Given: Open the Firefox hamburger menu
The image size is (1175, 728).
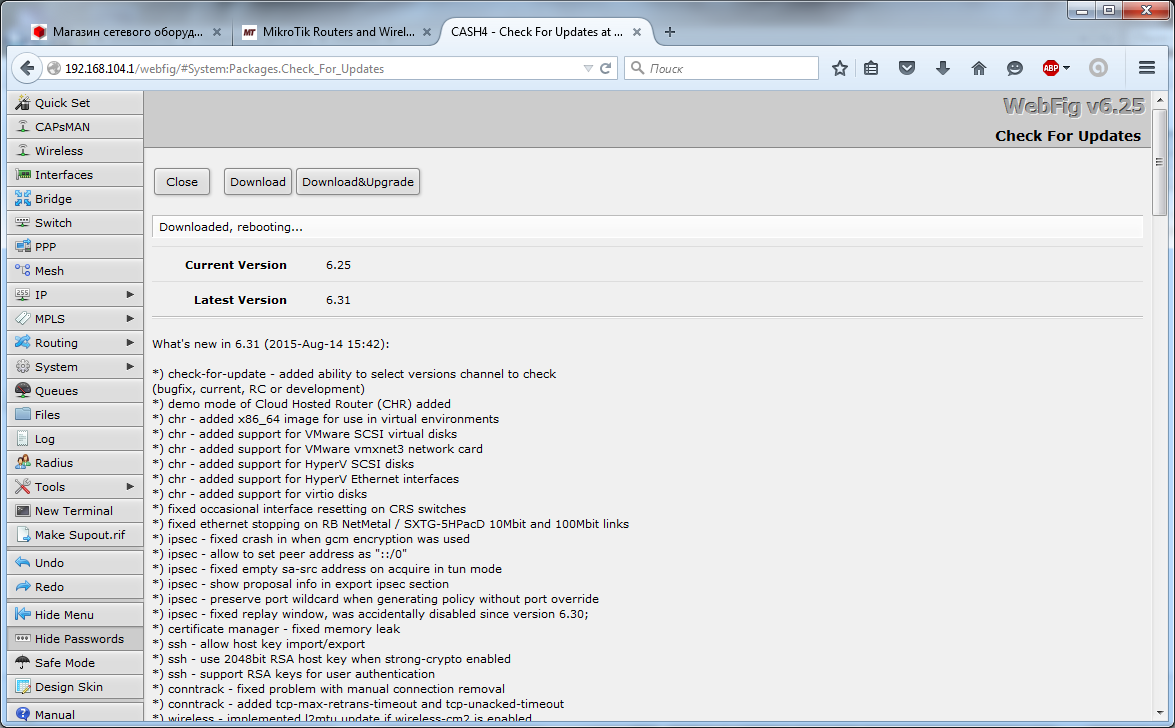Looking at the screenshot, I should [1147, 68].
